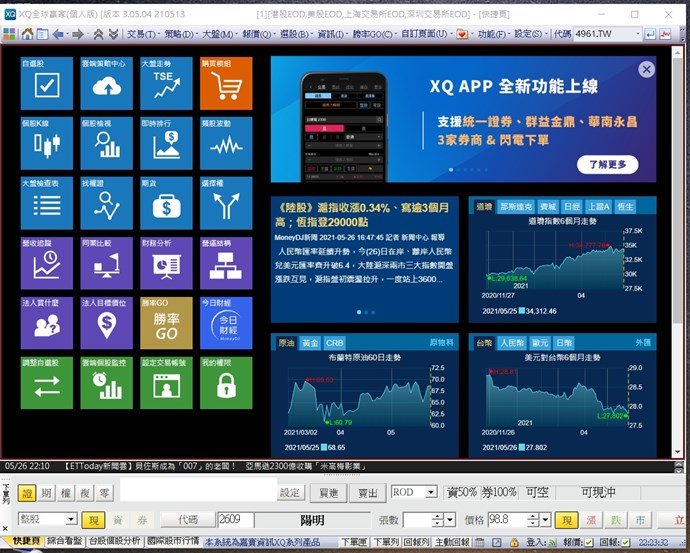690x553 pixels.
Task: Select the 現 cash trade toggle
Action: click(x=93, y=520)
